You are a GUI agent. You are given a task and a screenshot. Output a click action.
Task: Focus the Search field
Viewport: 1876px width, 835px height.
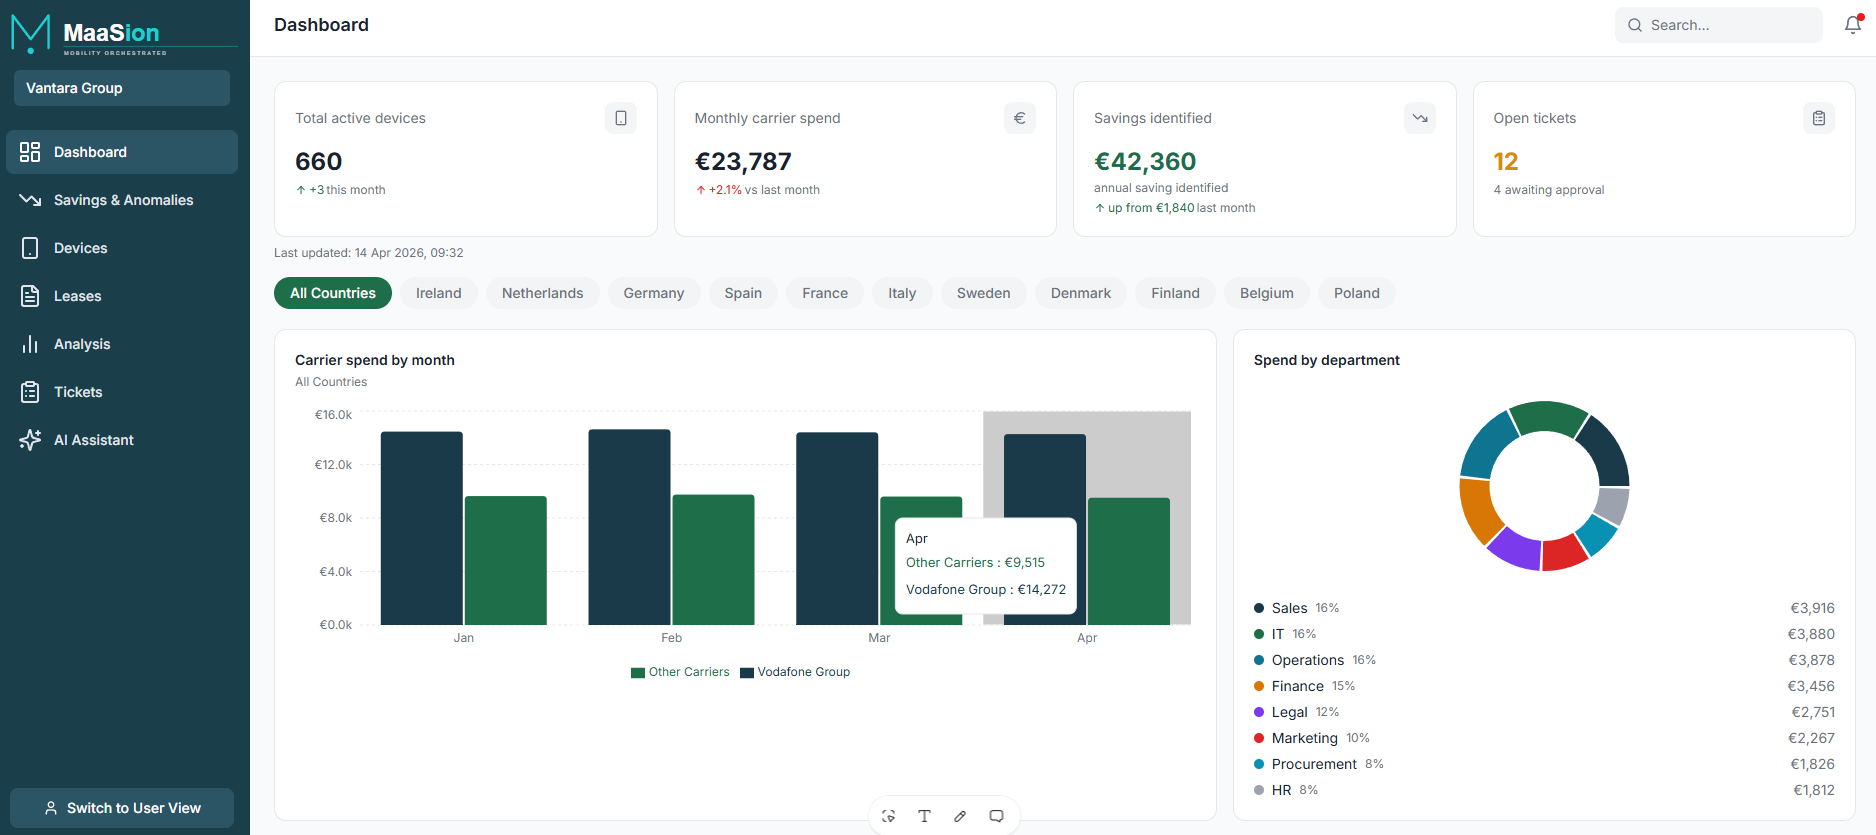(x=1718, y=25)
